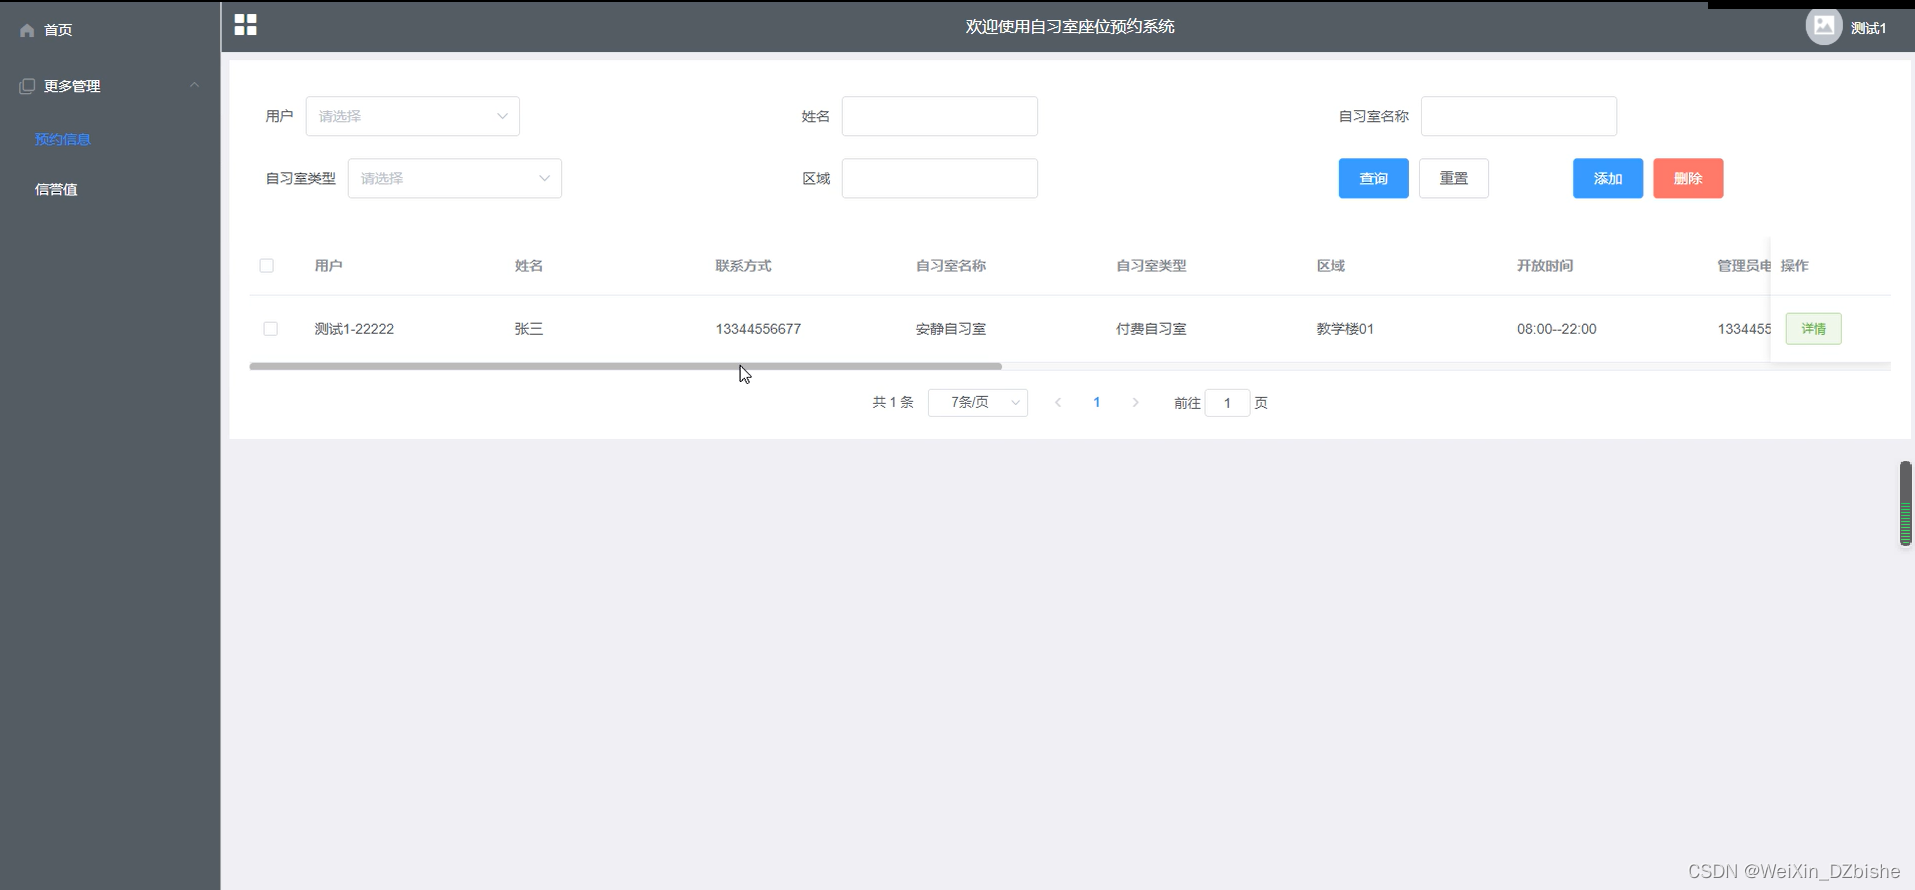Open 预约信息 in sidebar
1915x890 pixels.
point(63,139)
